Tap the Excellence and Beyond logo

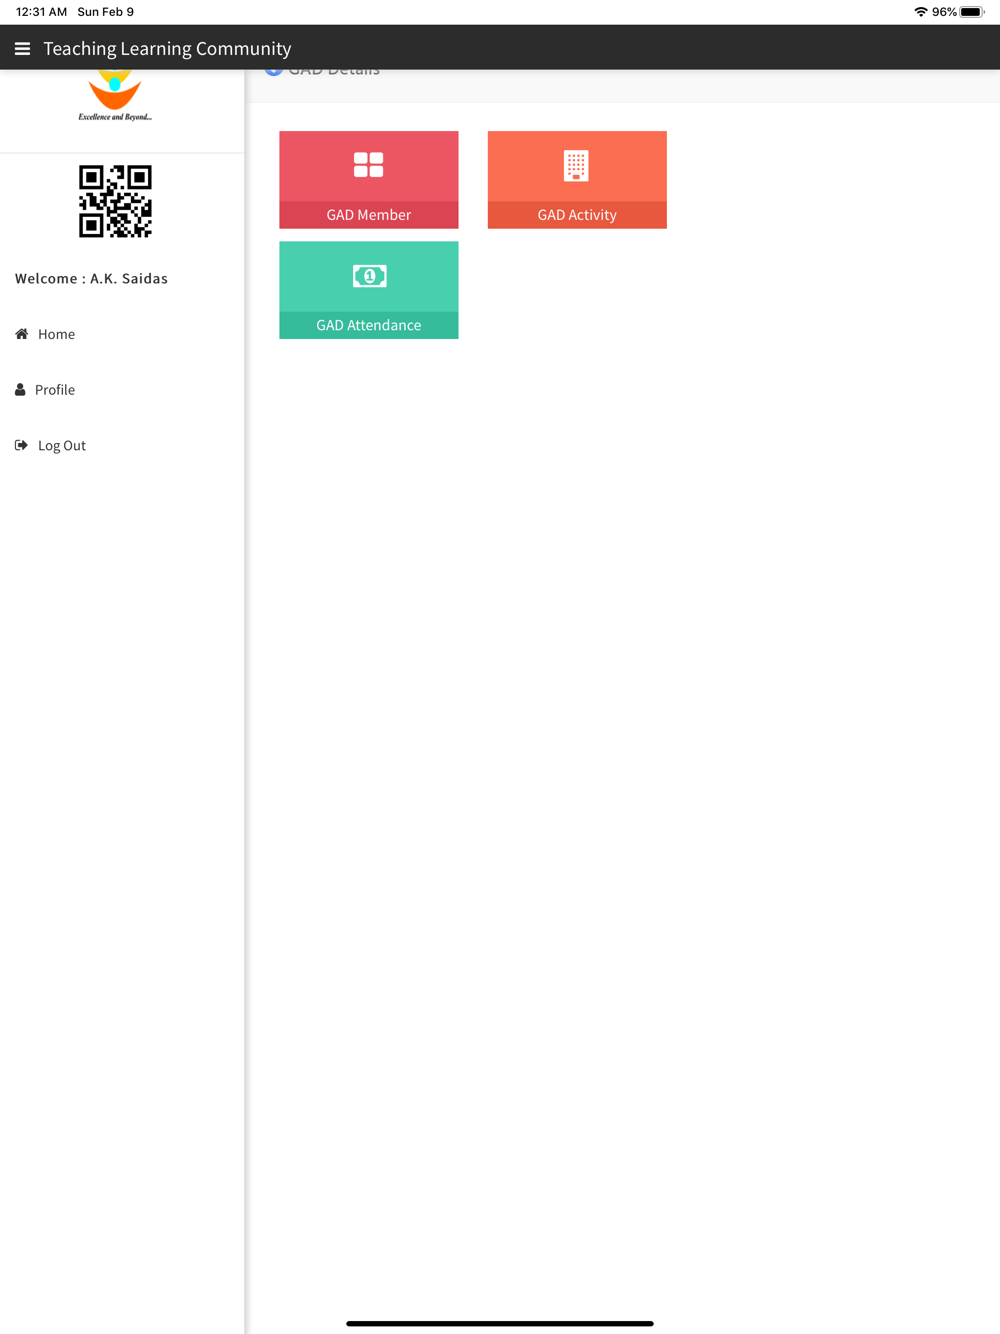pyautogui.click(x=115, y=97)
